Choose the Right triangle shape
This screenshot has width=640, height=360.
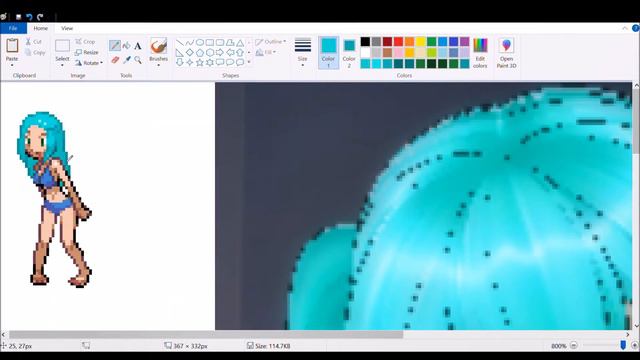tap(180, 52)
